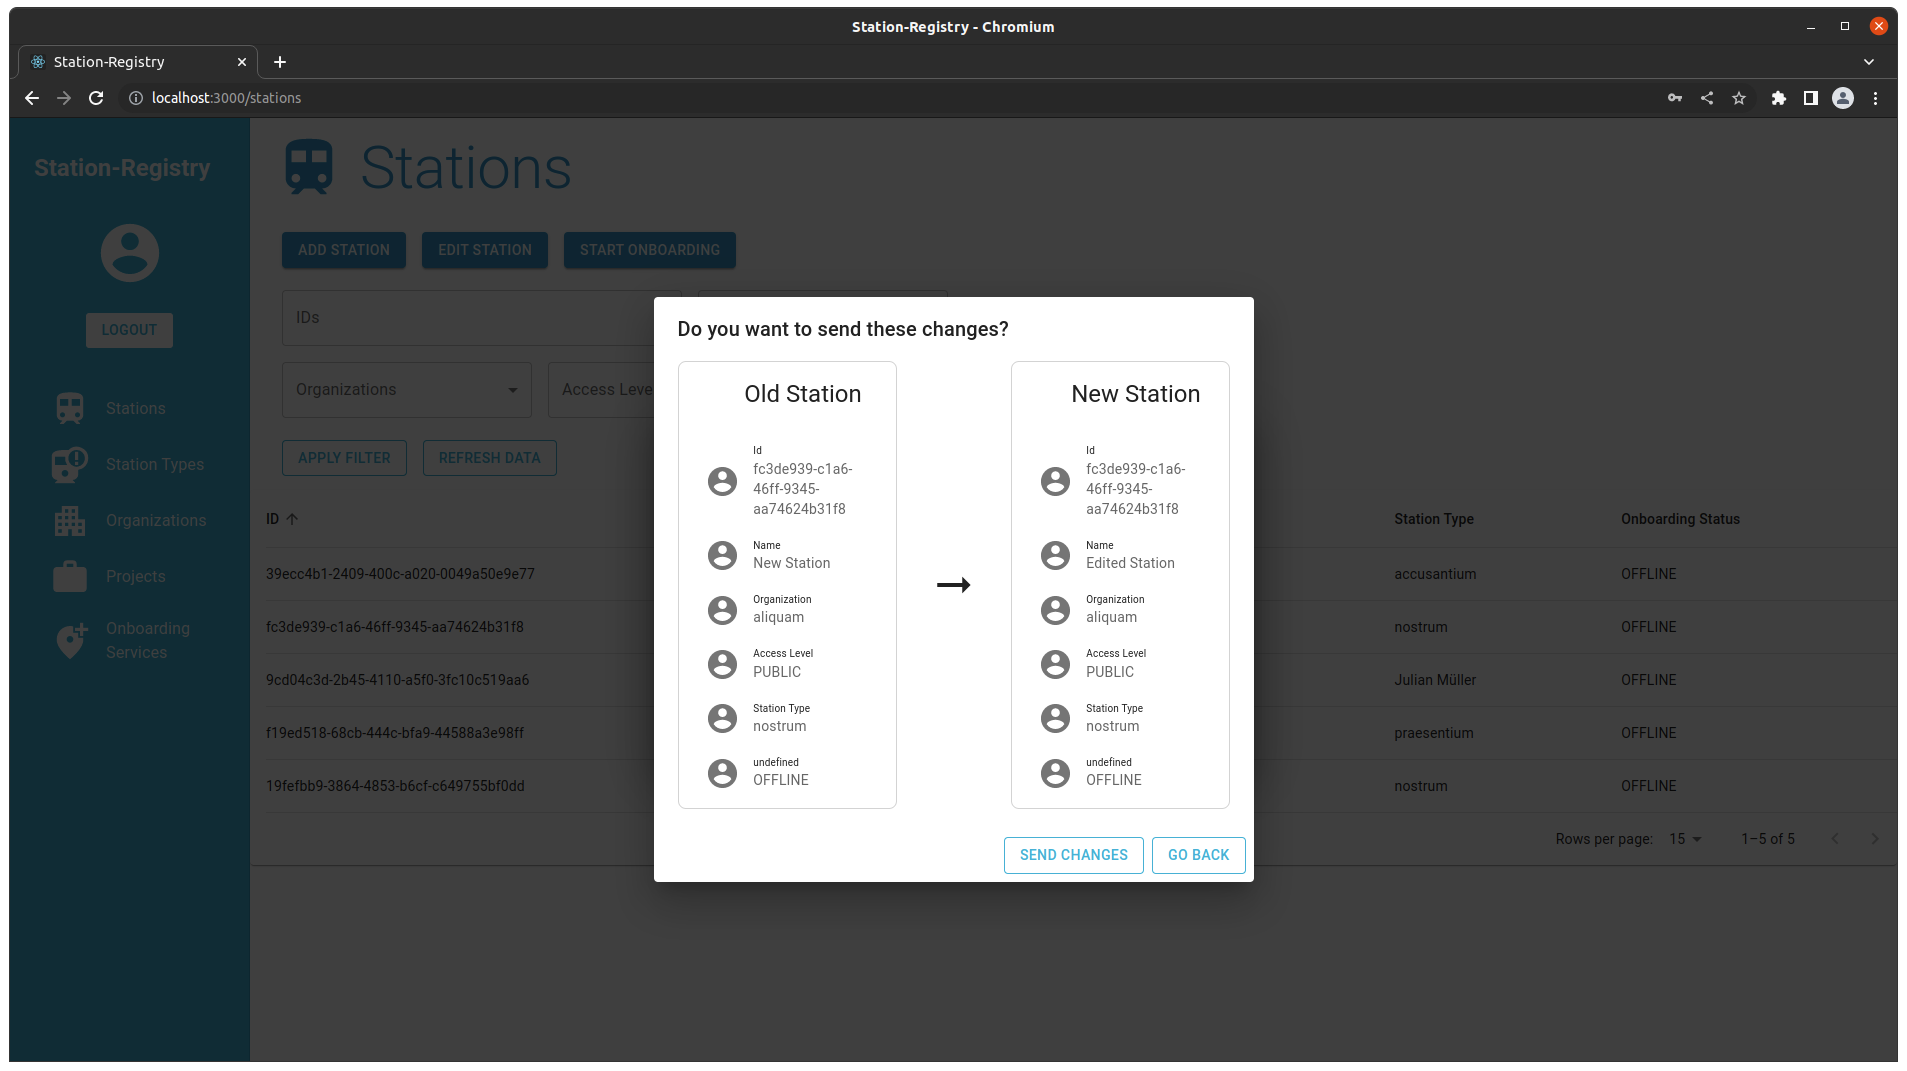
Task: Click the Send Changes button
Action: pyautogui.click(x=1073, y=855)
